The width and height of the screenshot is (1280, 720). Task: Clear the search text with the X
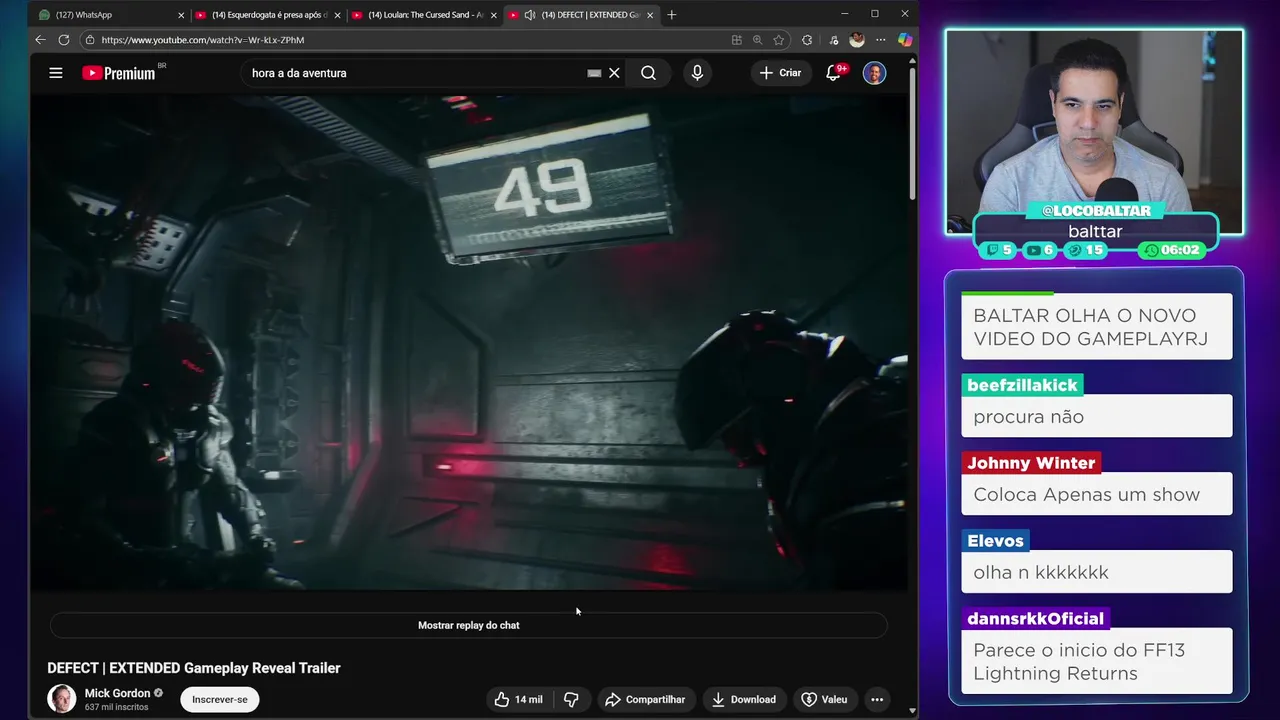614,73
